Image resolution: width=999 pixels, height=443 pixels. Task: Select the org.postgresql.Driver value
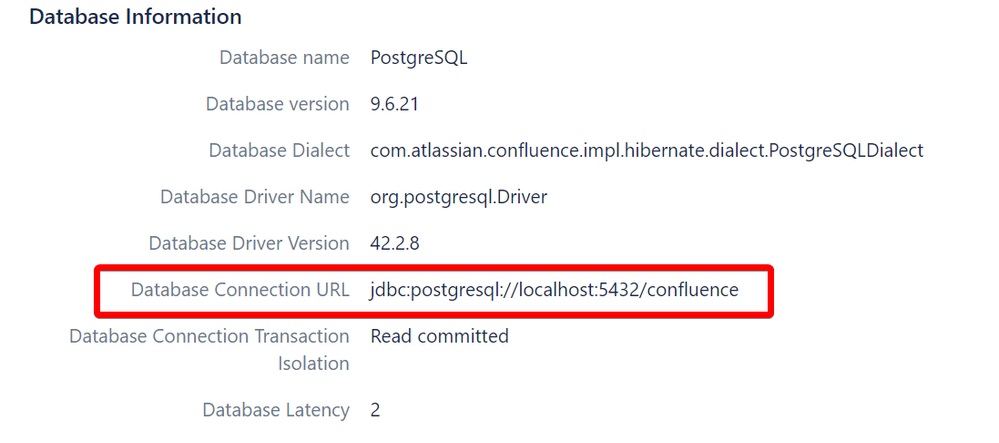(459, 197)
